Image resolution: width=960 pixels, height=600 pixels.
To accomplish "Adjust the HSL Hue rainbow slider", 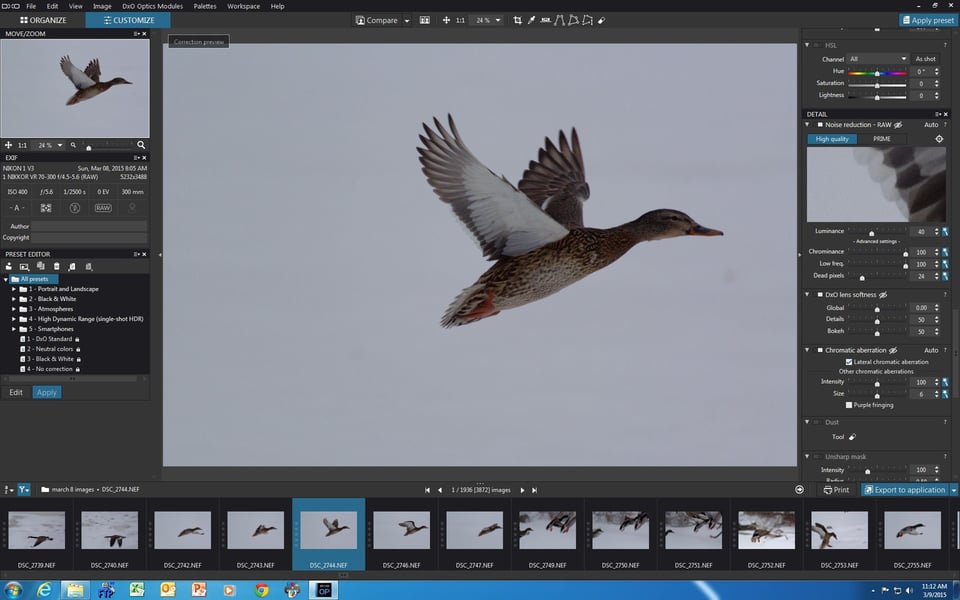I will 877,72.
